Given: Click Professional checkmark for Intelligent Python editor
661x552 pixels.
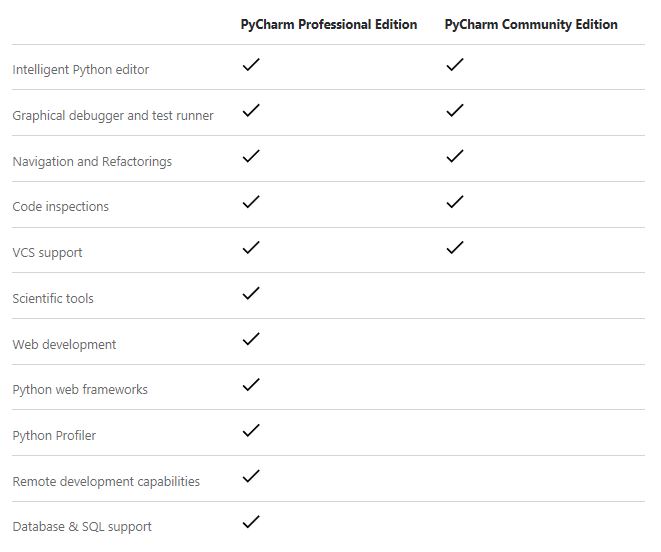Looking at the screenshot, I should tap(251, 65).
